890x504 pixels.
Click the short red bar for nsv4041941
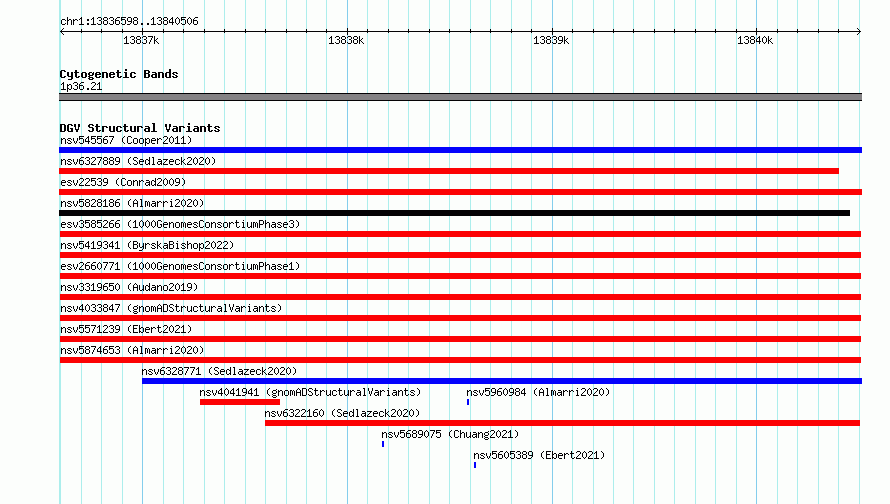pos(240,402)
